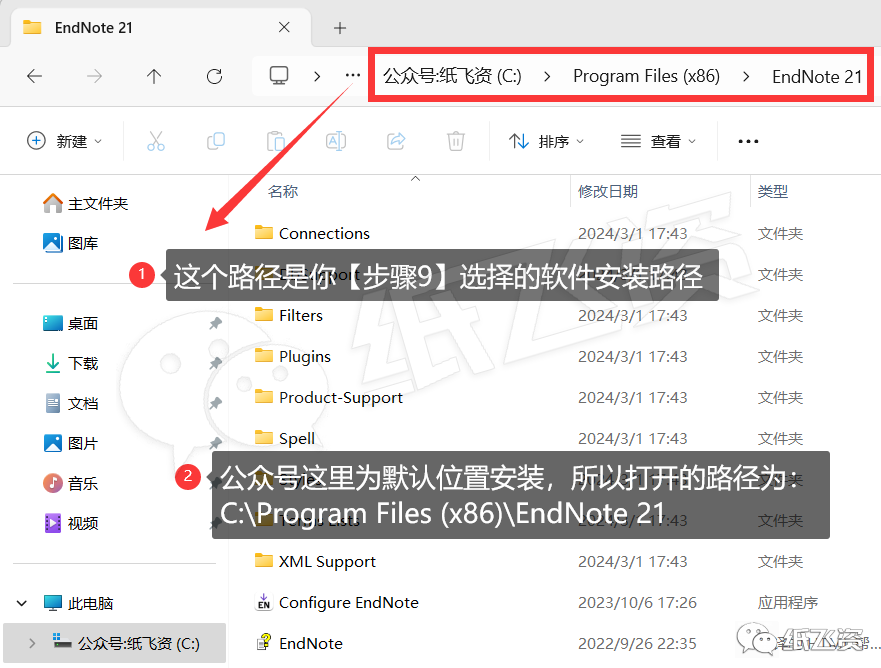Open 文档 in the sidebar
Viewport: 881px width, 668px height.
tap(70, 403)
